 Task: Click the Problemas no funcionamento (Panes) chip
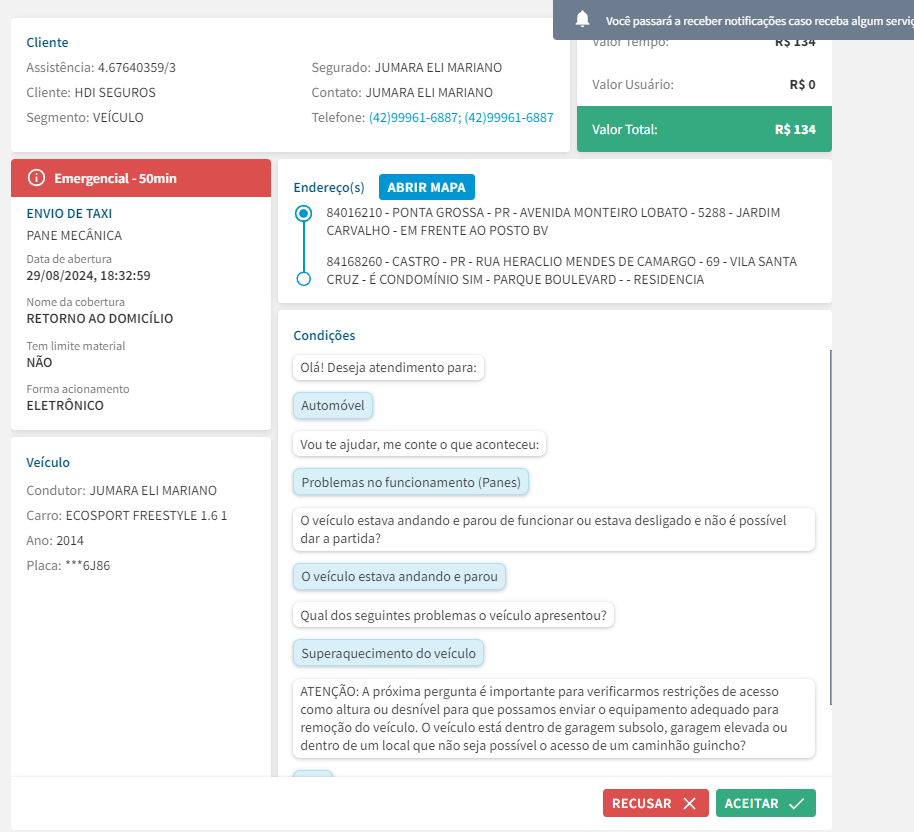click(x=412, y=482)
